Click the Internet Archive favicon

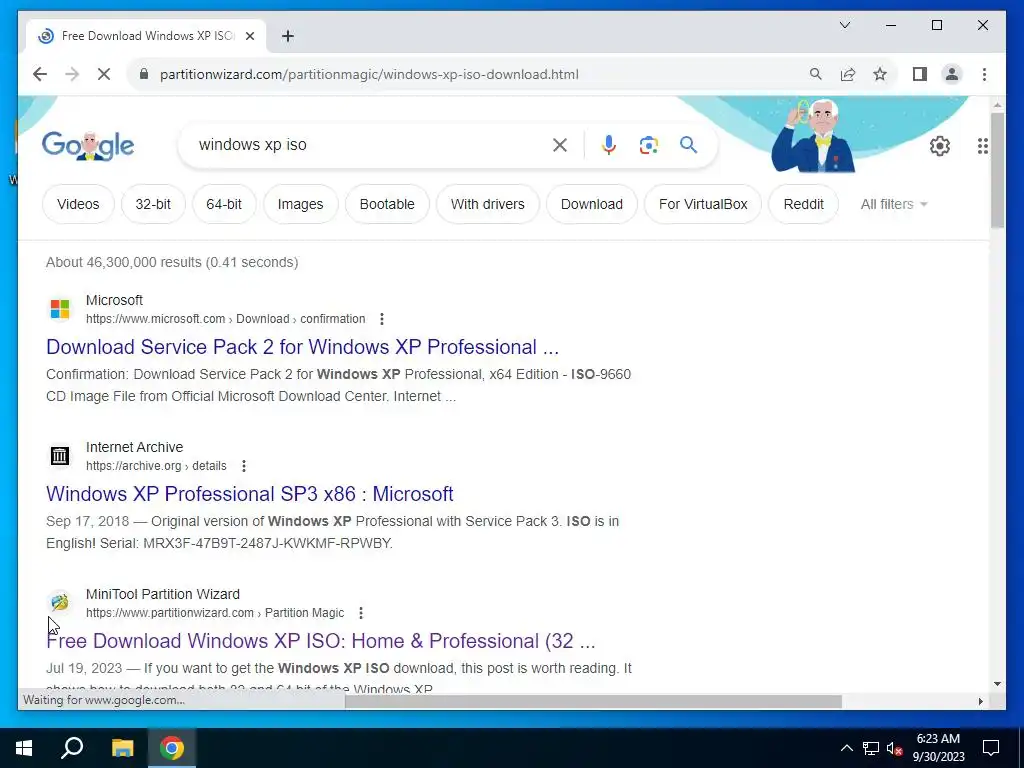(x=59, y=456)
